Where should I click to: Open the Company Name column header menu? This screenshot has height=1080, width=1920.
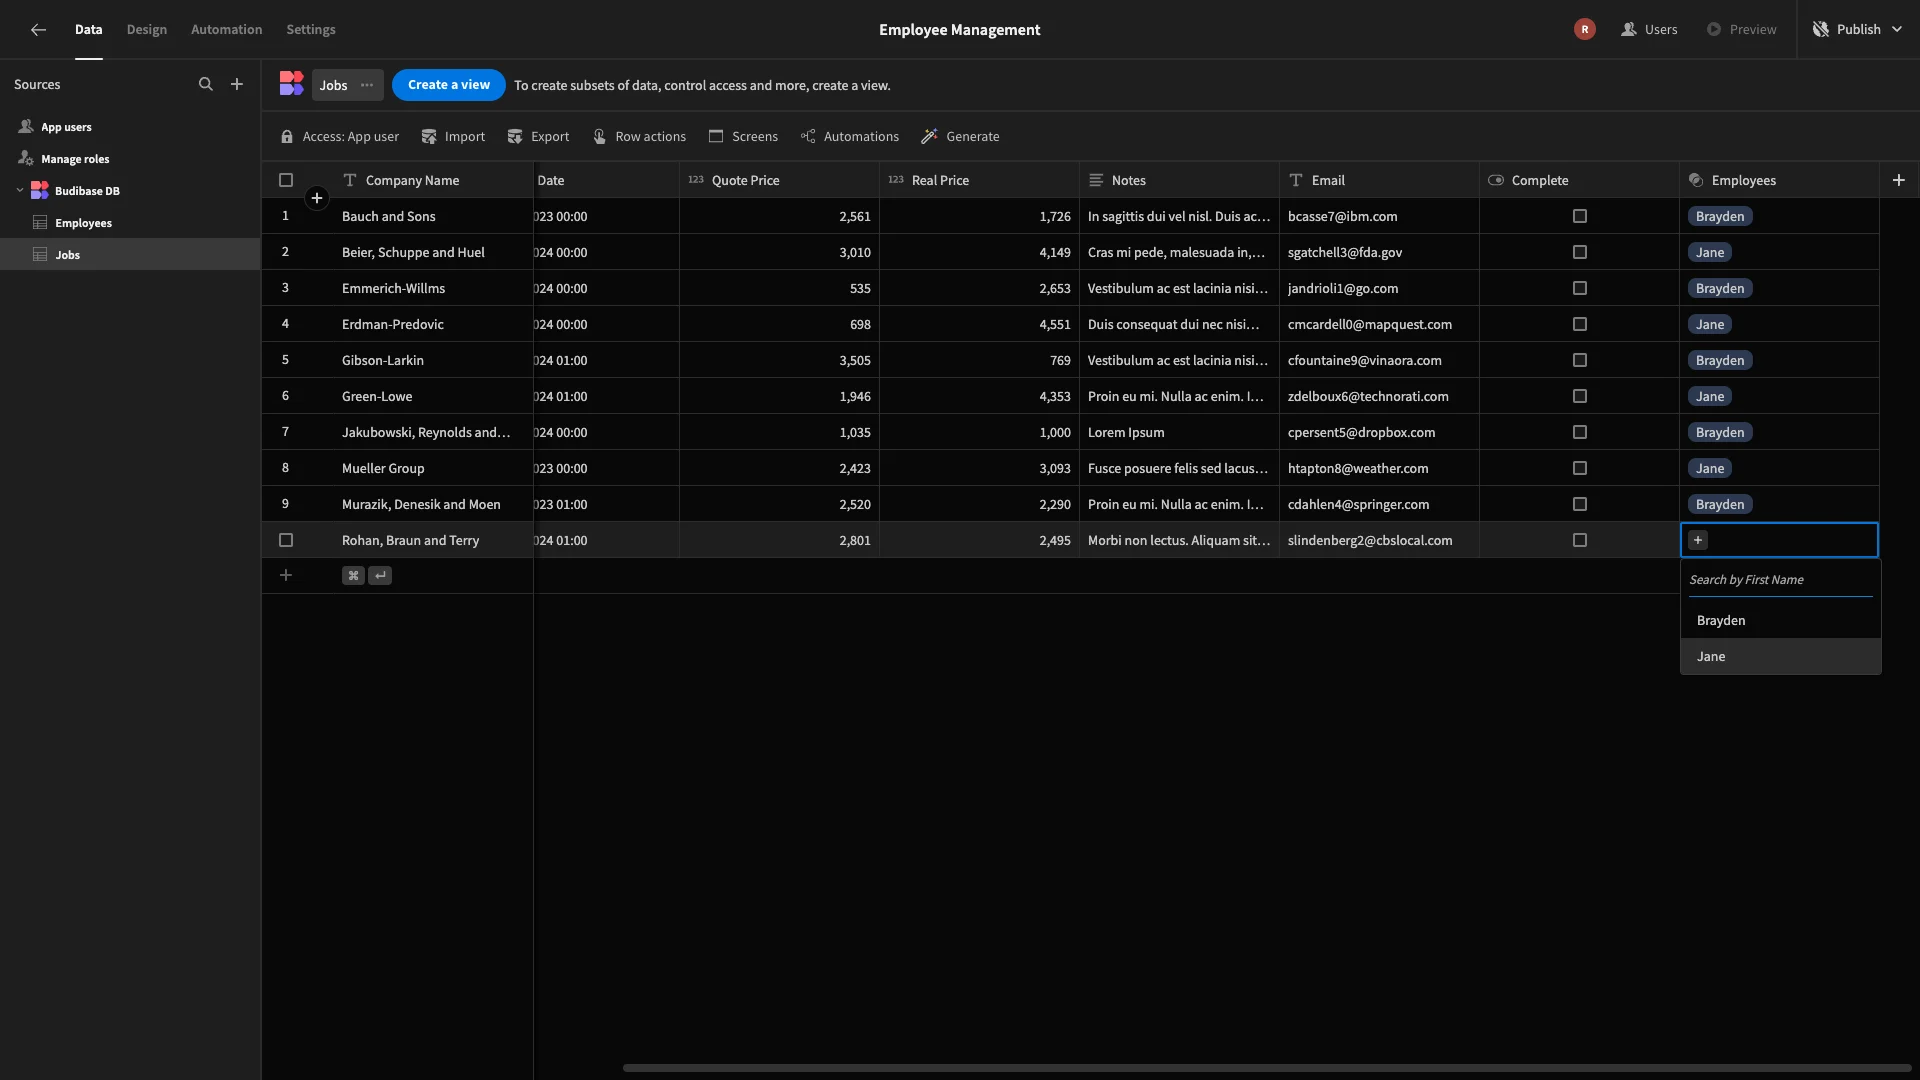coord(432,180)
